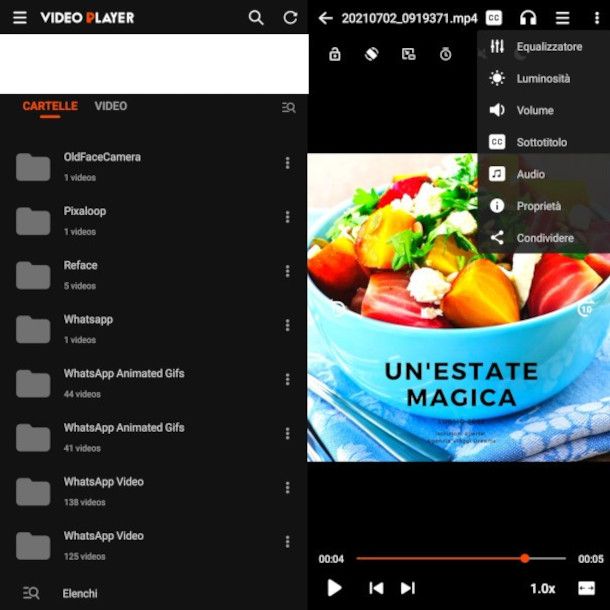Image resolution: width=610 pixels, height=610 pixels.
Task: Open more options for OldFaceCamera folder
Action: coord(287,163)
